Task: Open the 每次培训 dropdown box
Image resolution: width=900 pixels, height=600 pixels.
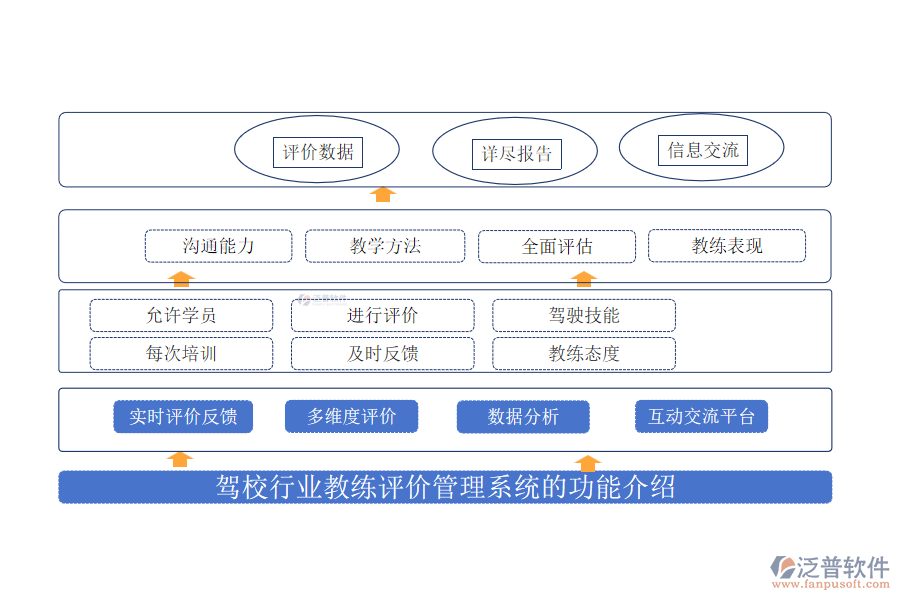Action: [182, 353]
